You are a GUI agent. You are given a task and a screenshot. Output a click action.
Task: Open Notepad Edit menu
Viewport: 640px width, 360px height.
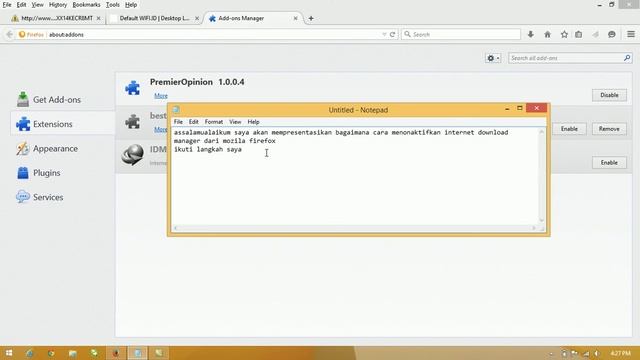(193, 122)
